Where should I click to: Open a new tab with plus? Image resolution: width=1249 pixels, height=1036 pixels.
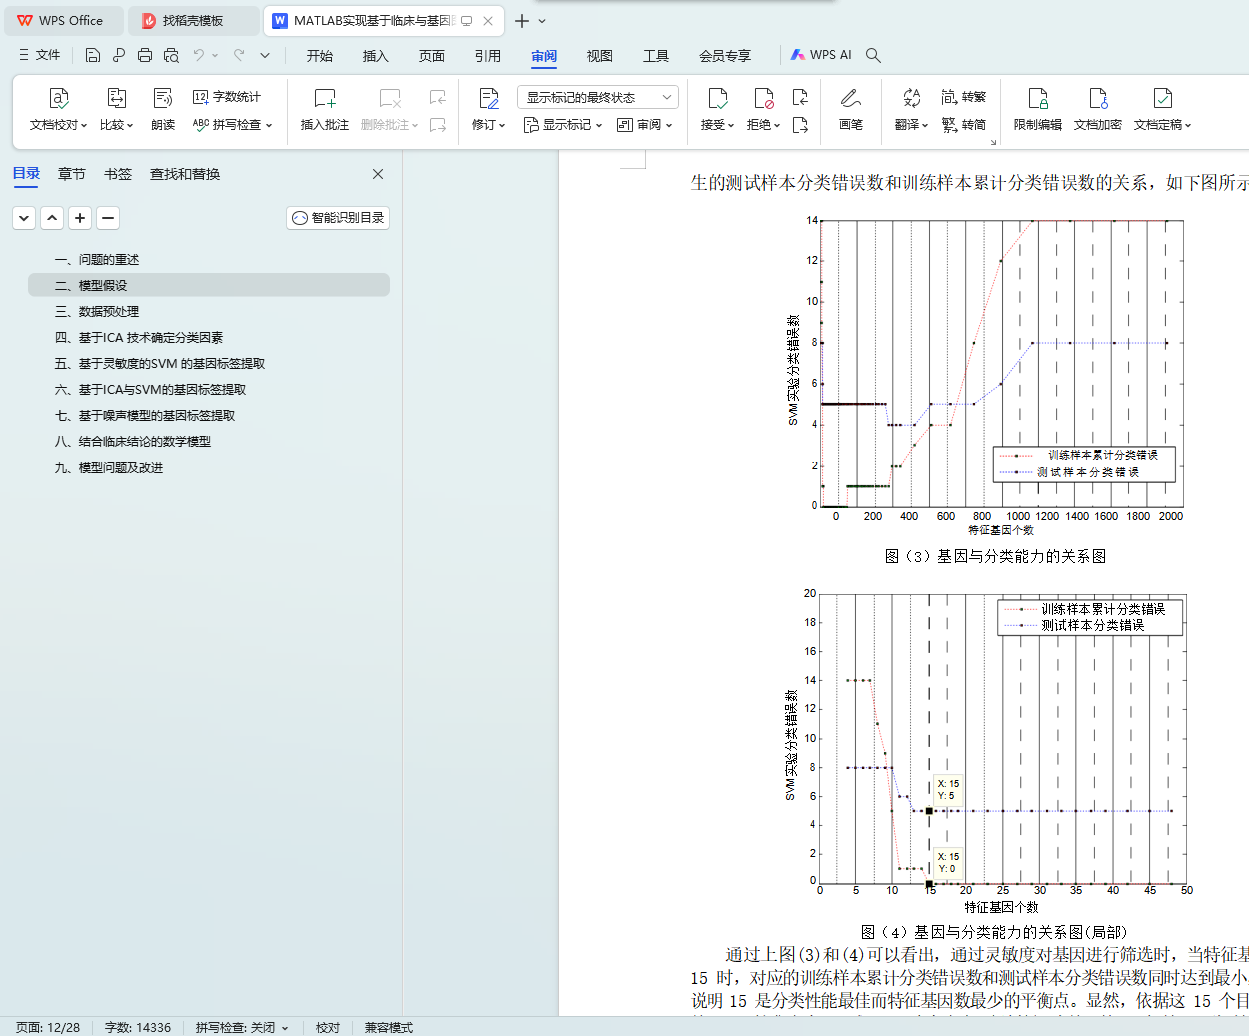click(522, 21)
